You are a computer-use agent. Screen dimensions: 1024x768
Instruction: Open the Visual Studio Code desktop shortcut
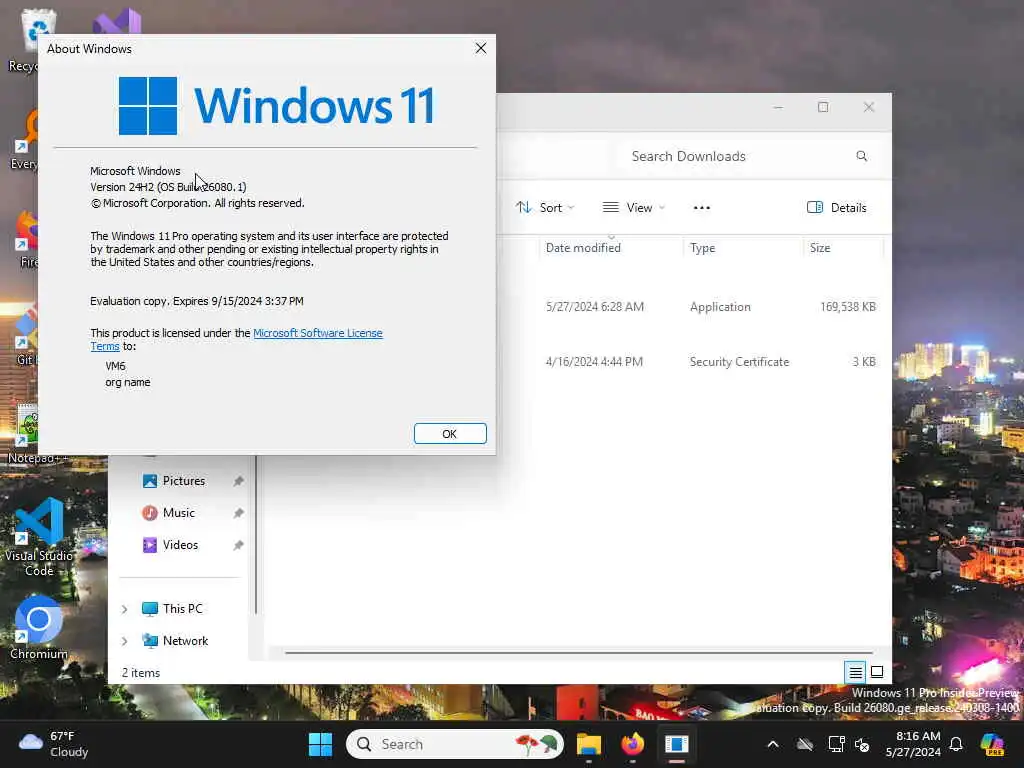[x=39, y=537]
